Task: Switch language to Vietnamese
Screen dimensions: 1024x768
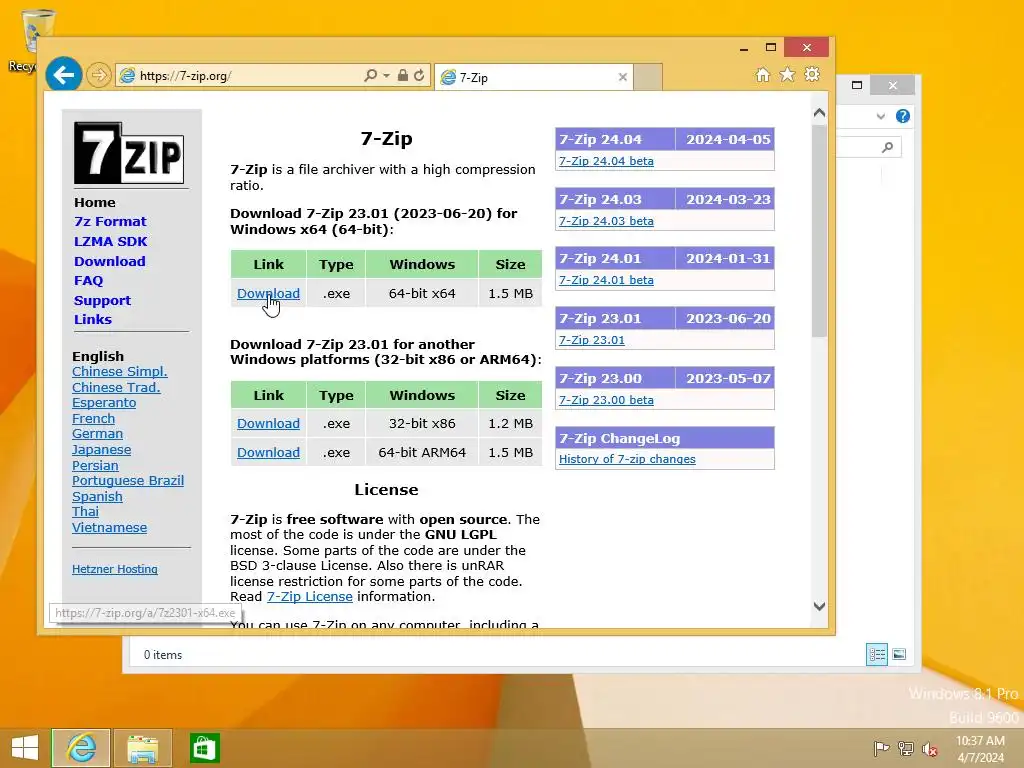Action: pyautogui.click(x=109, y=528)
